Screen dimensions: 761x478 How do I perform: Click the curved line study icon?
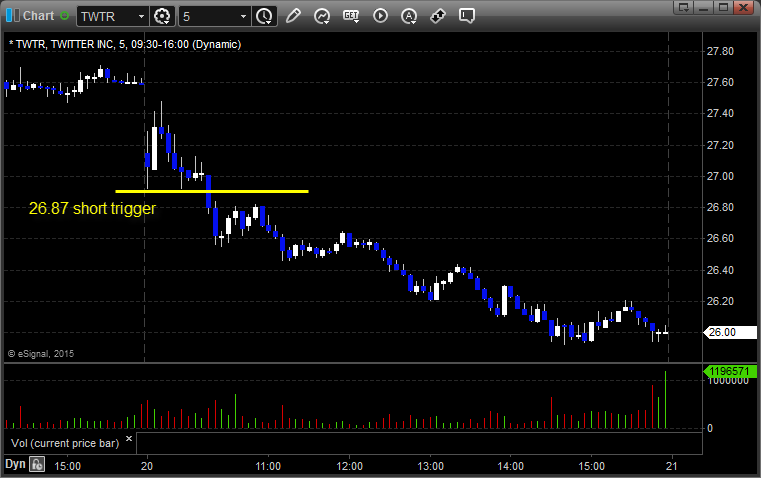[322, 16]
